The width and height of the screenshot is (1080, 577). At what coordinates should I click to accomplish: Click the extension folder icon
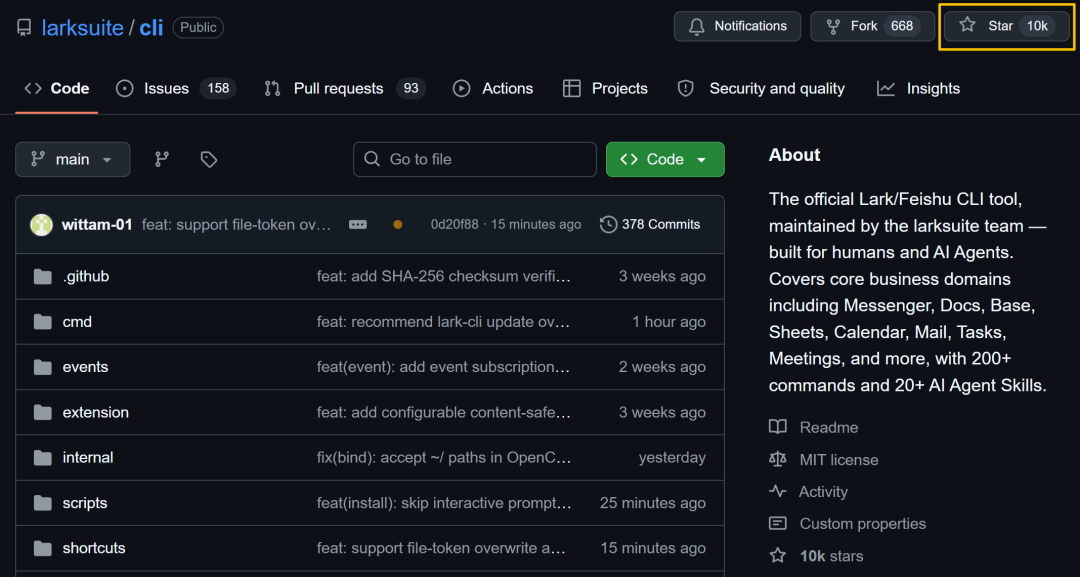click(x=43, y=413)
